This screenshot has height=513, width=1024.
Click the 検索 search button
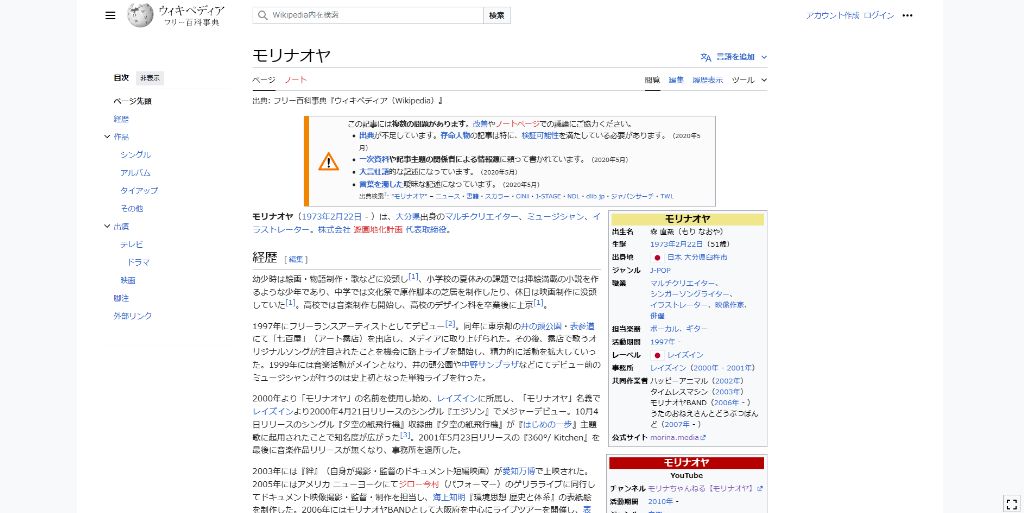click(497, 15)
